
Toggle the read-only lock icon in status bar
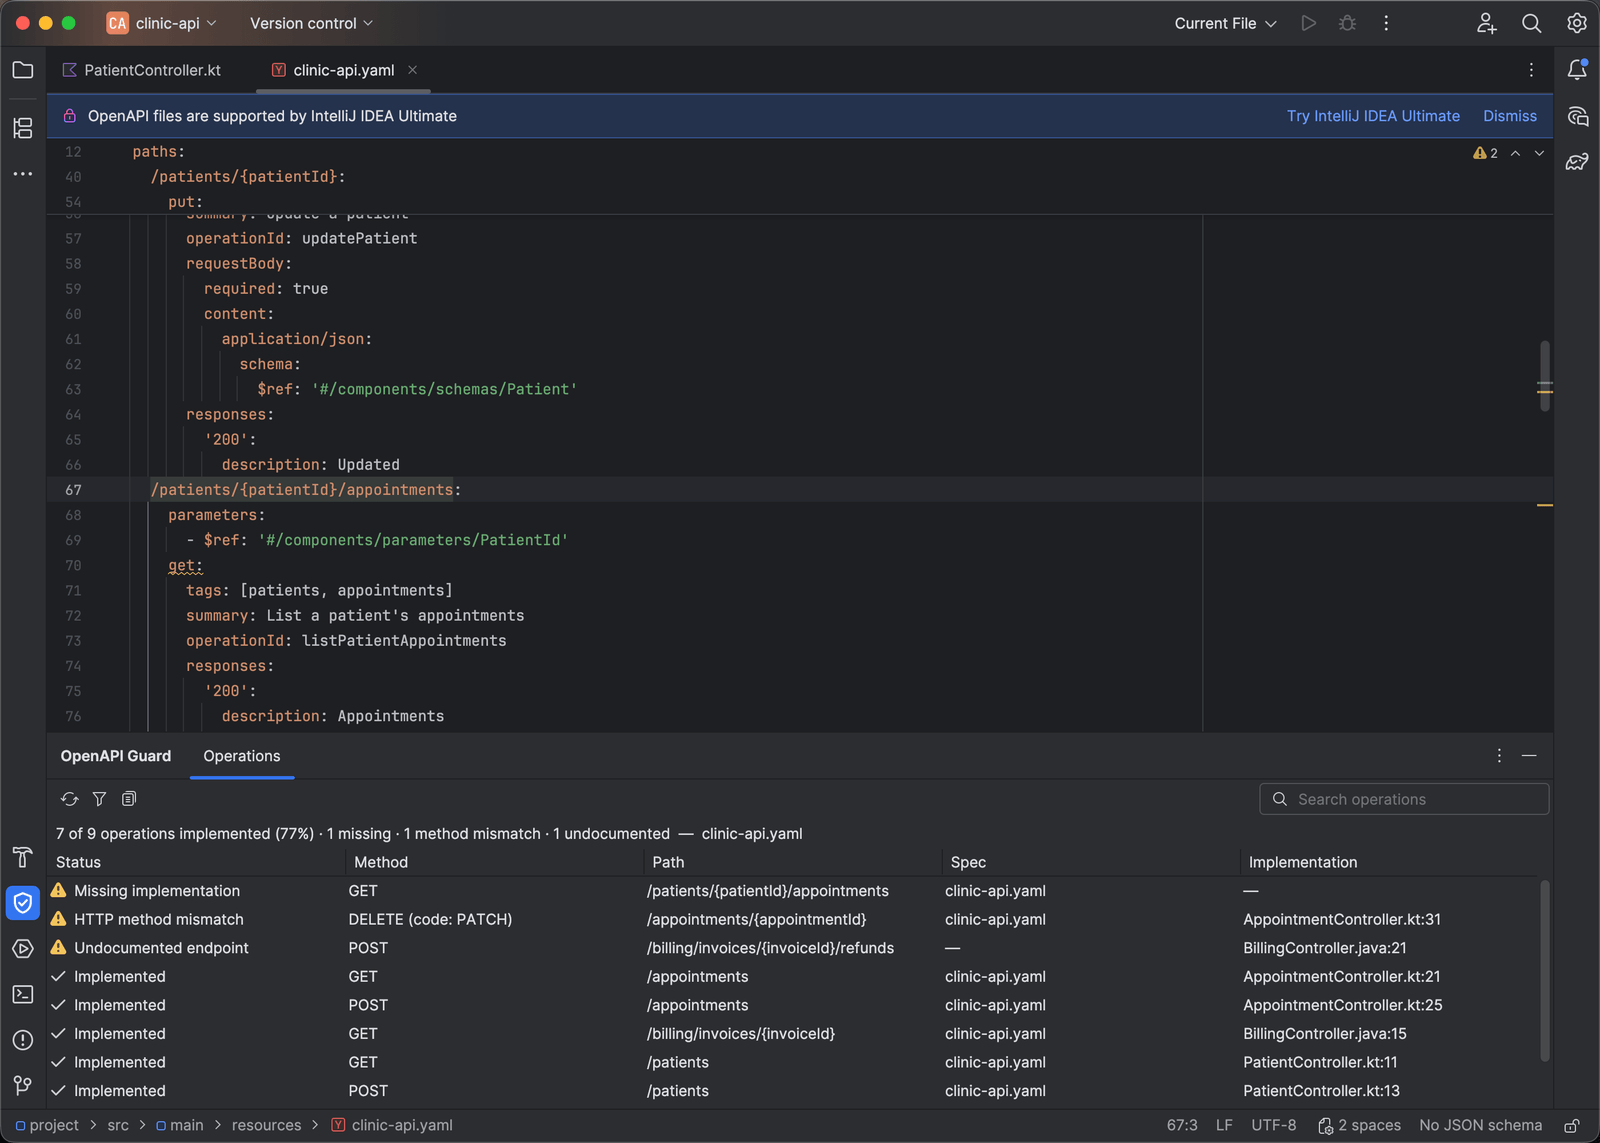coord(1572,1126)
